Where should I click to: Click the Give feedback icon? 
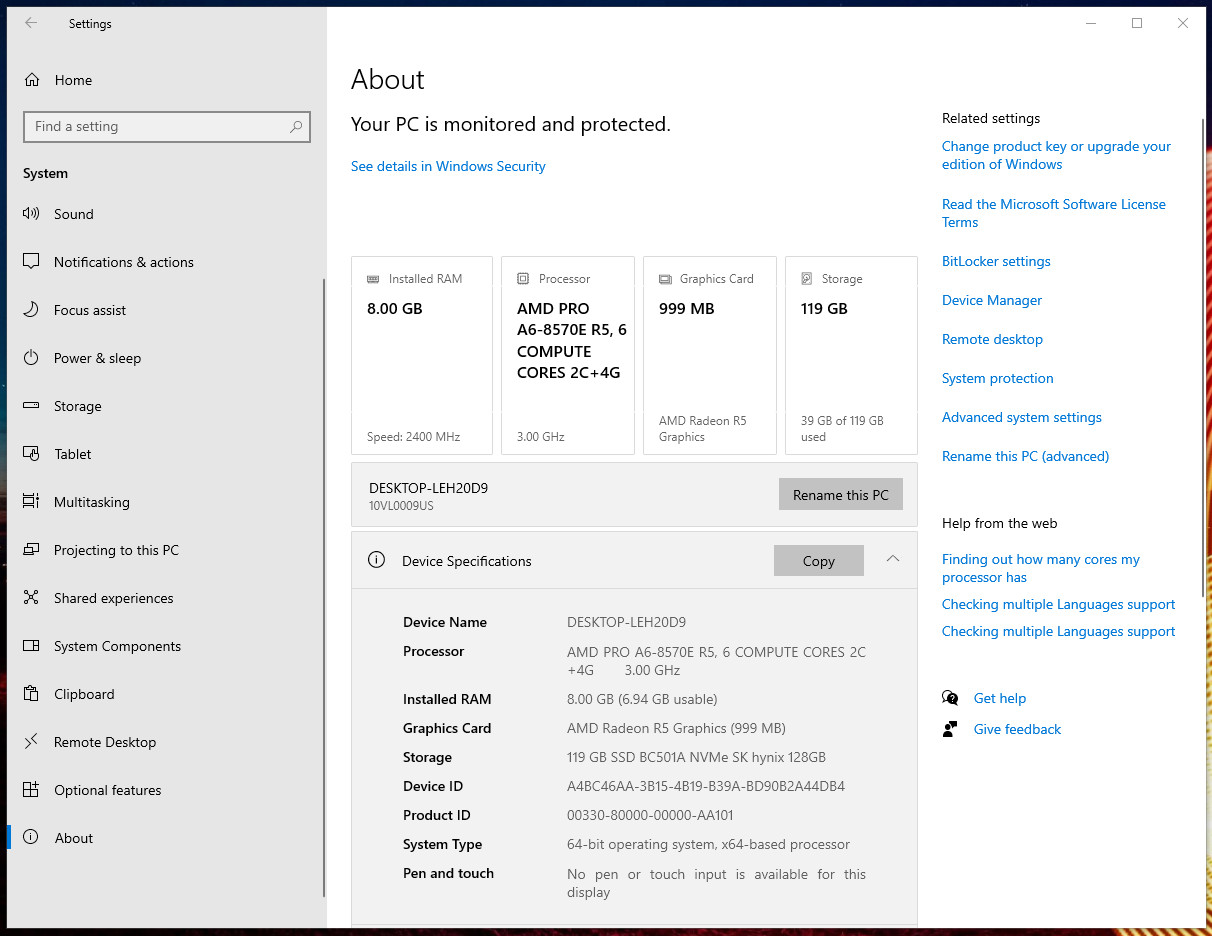tap(950, 729)
